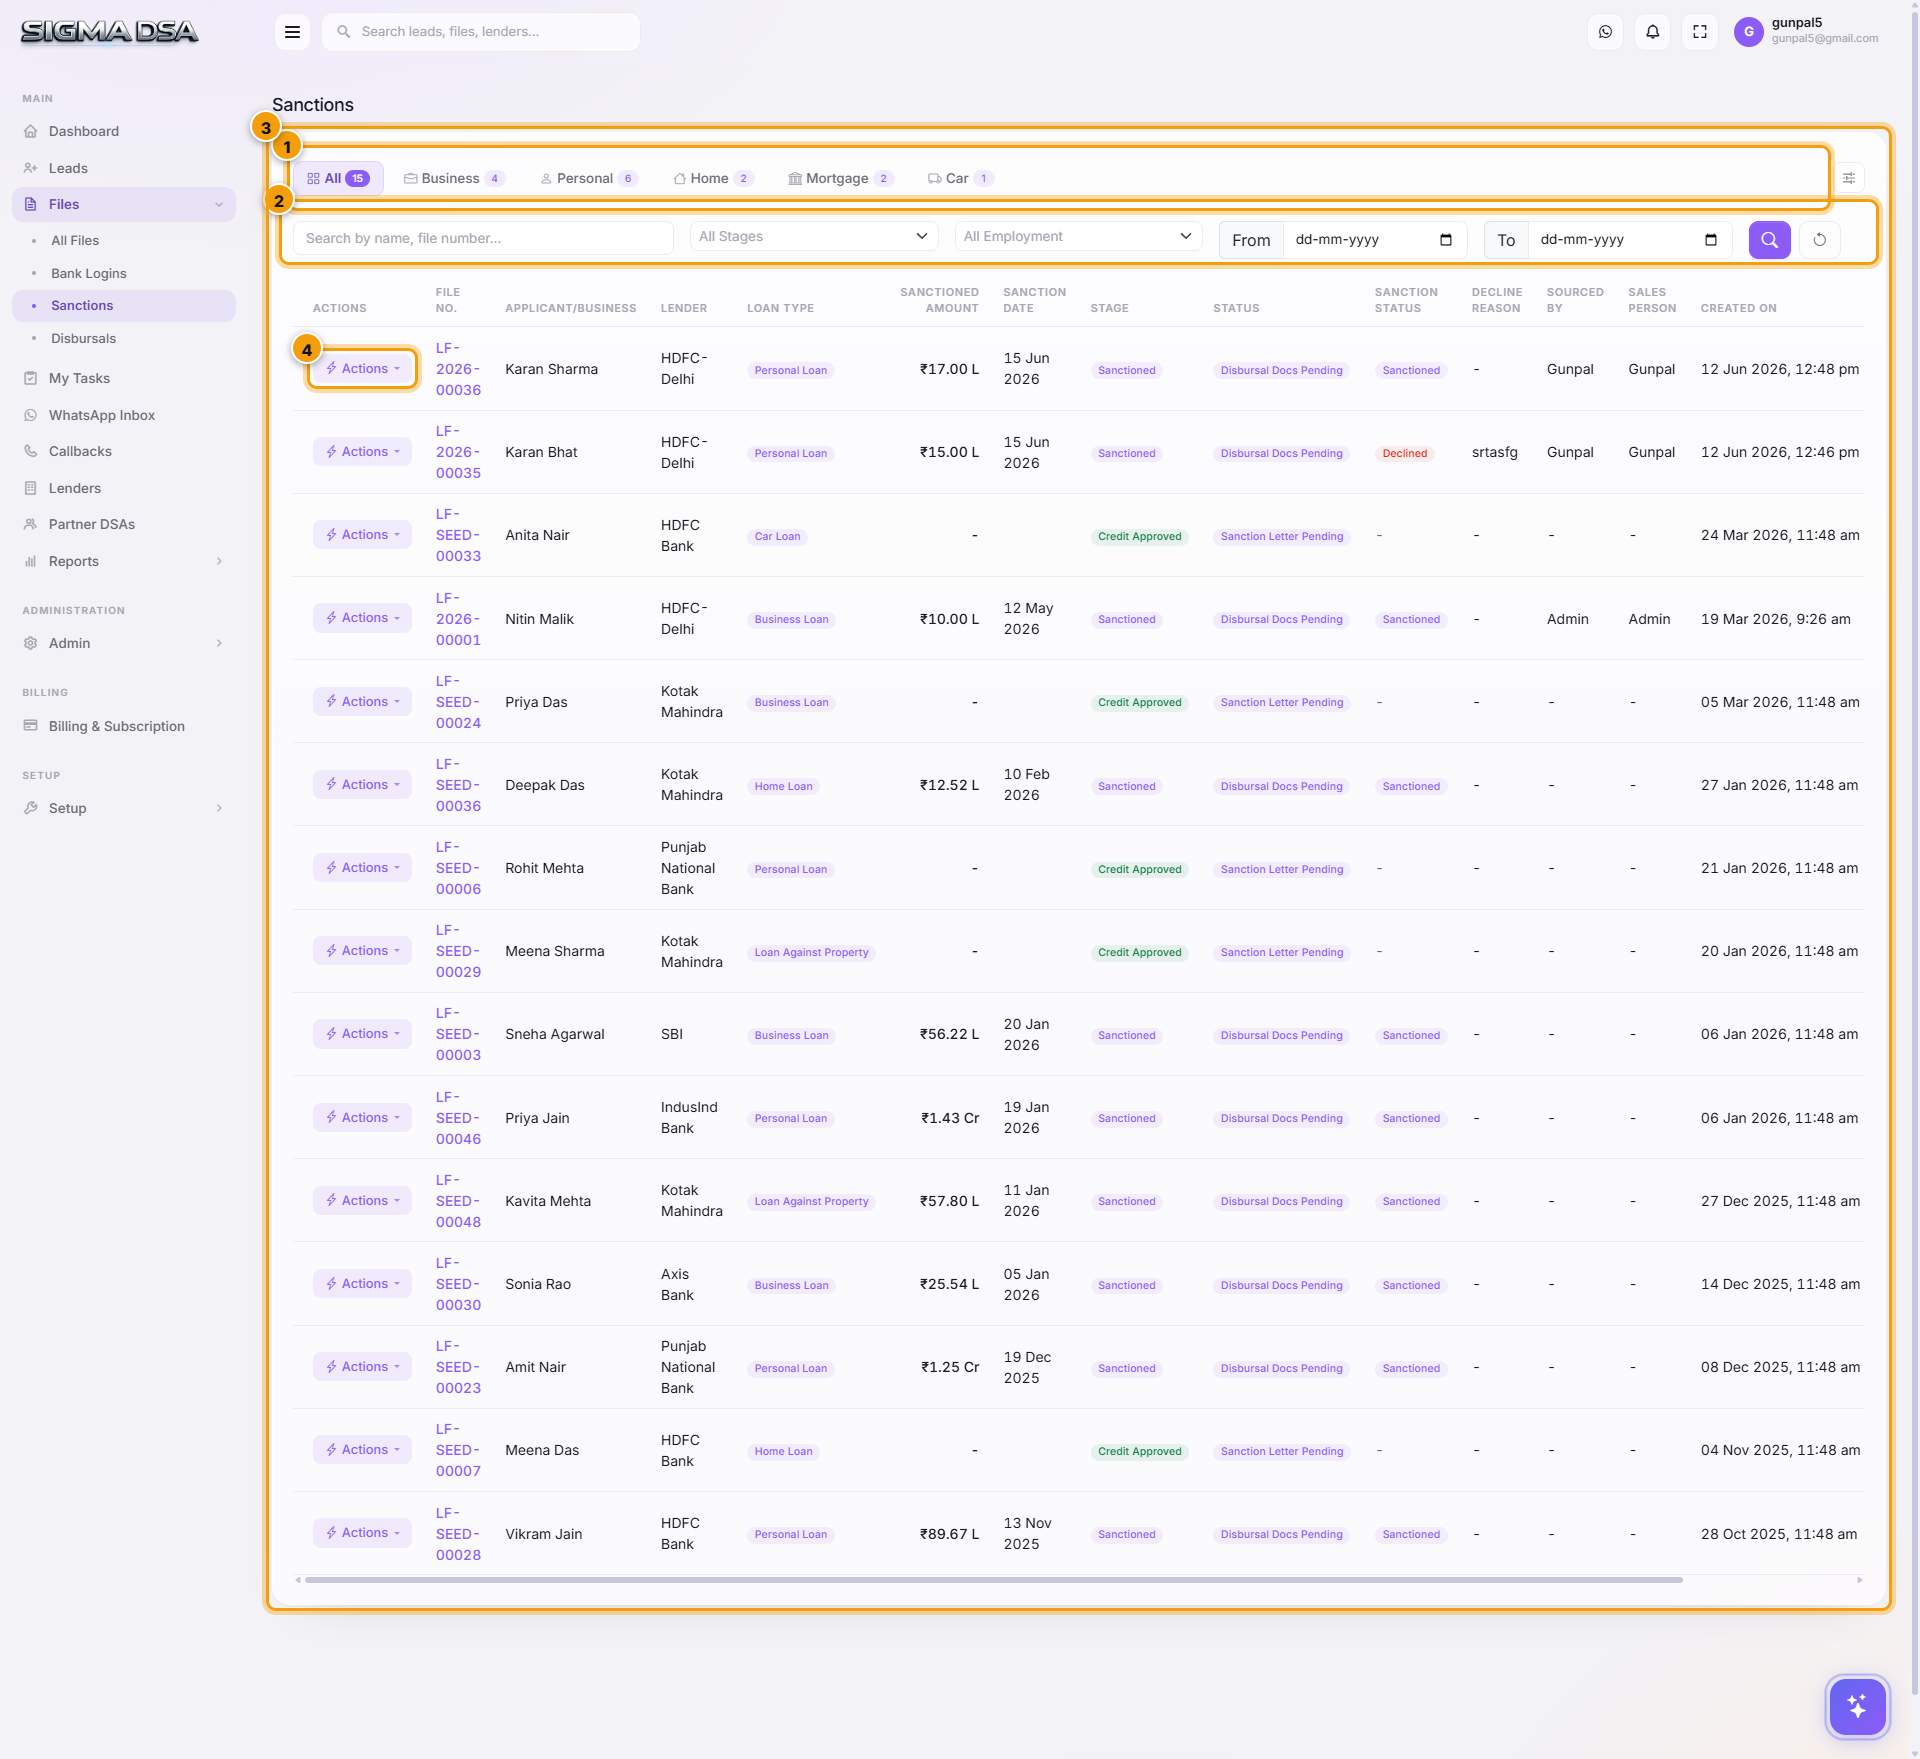The width and height of the screenshot is (1920, 1759).
Task: Collapse the Files sidebar section
Action: pyautogui.click(x=124, y=204)
